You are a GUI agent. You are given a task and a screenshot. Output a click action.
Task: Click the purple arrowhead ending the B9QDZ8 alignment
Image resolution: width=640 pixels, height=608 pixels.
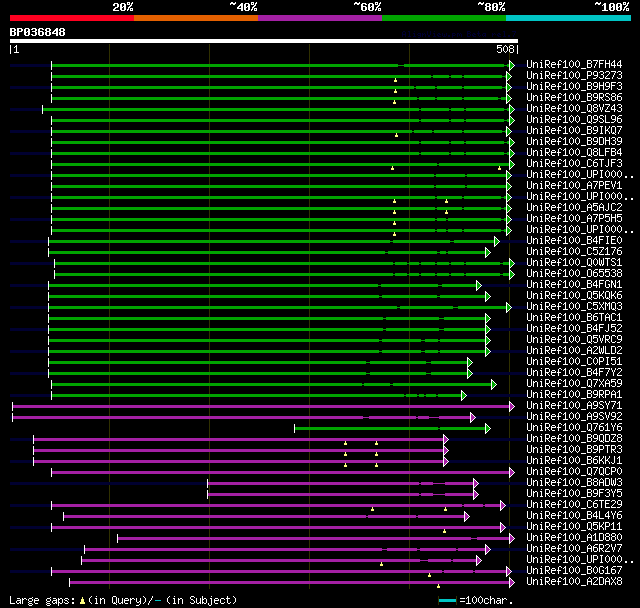446,439
